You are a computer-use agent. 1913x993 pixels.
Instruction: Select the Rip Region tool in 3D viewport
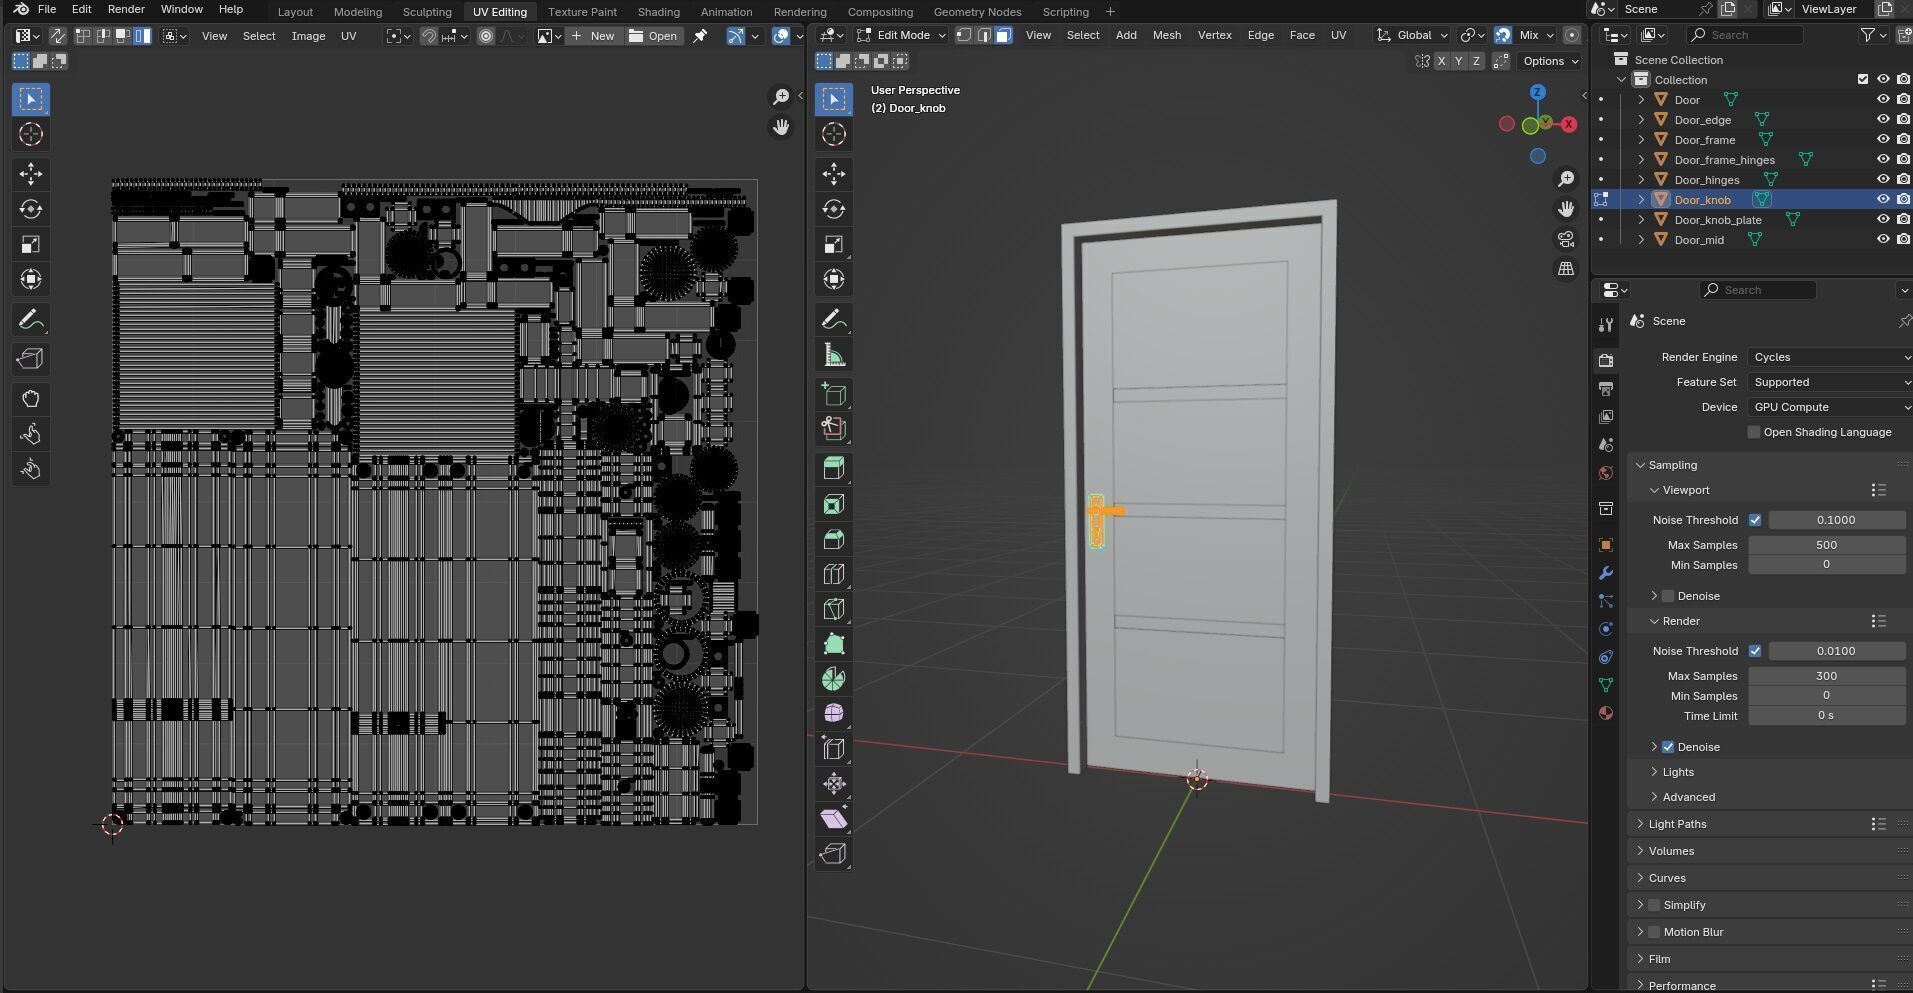(x=834, y=853)
